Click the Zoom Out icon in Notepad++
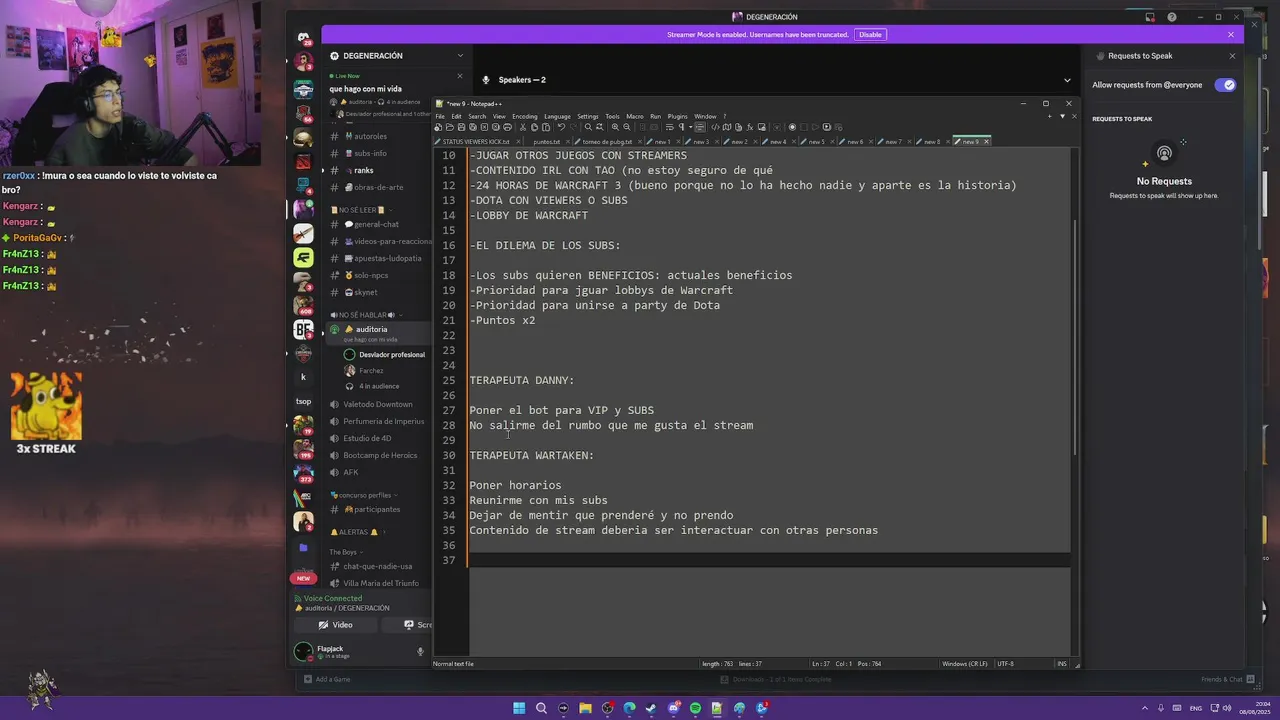 coord(626,127)
